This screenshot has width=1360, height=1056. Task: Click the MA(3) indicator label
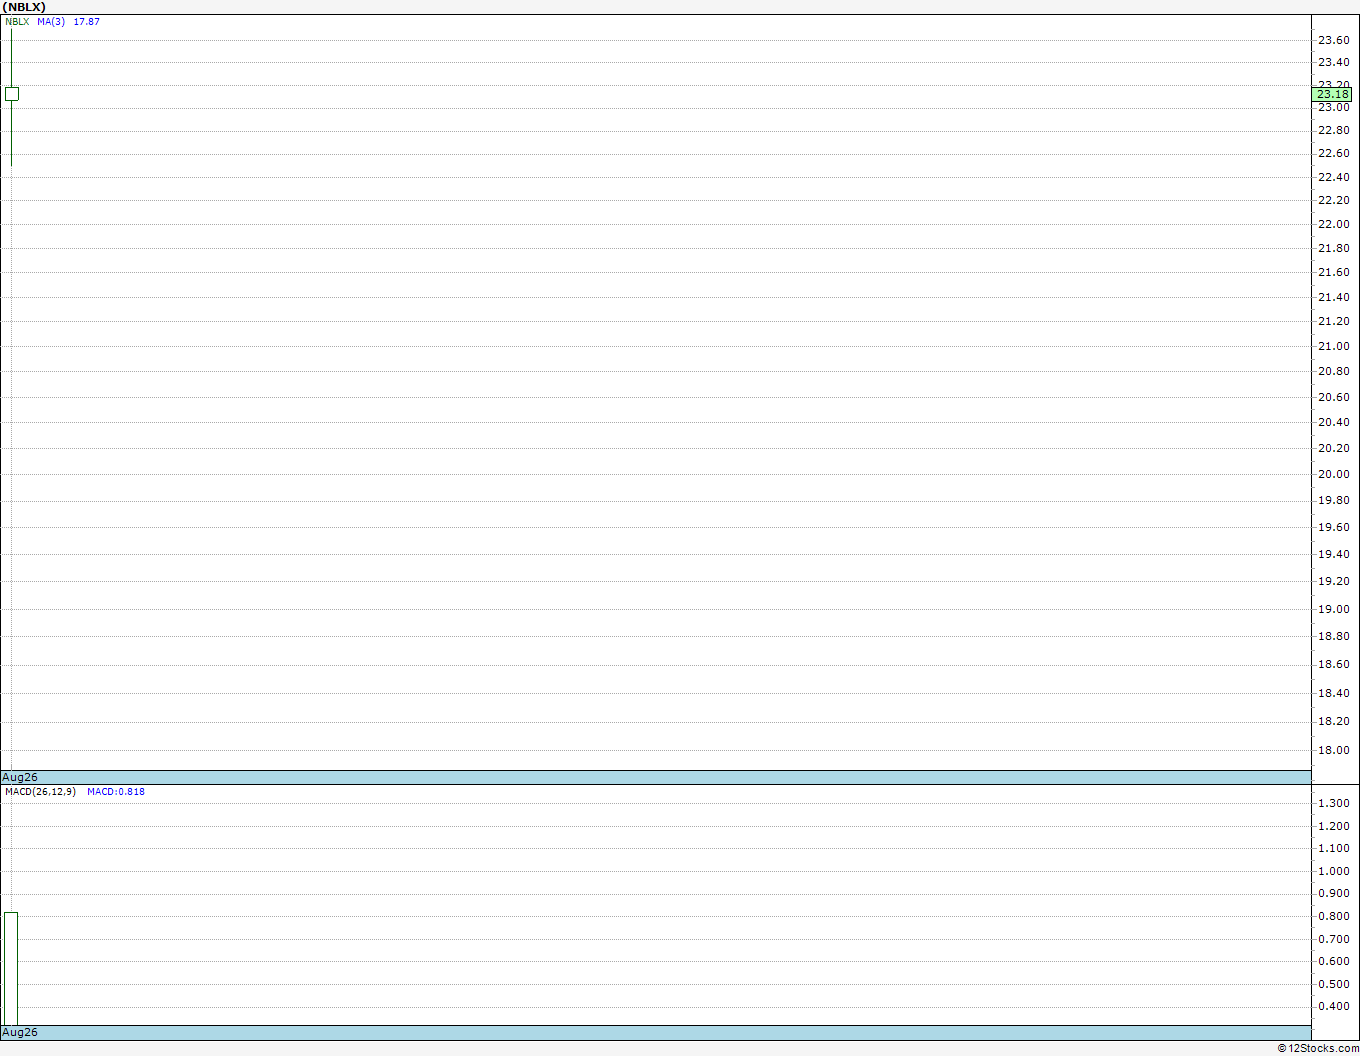(x=51, y=22)
